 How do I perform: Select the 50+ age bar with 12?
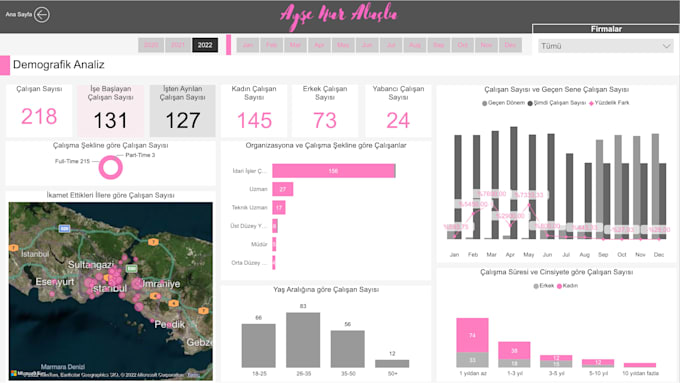click(392, 363)
